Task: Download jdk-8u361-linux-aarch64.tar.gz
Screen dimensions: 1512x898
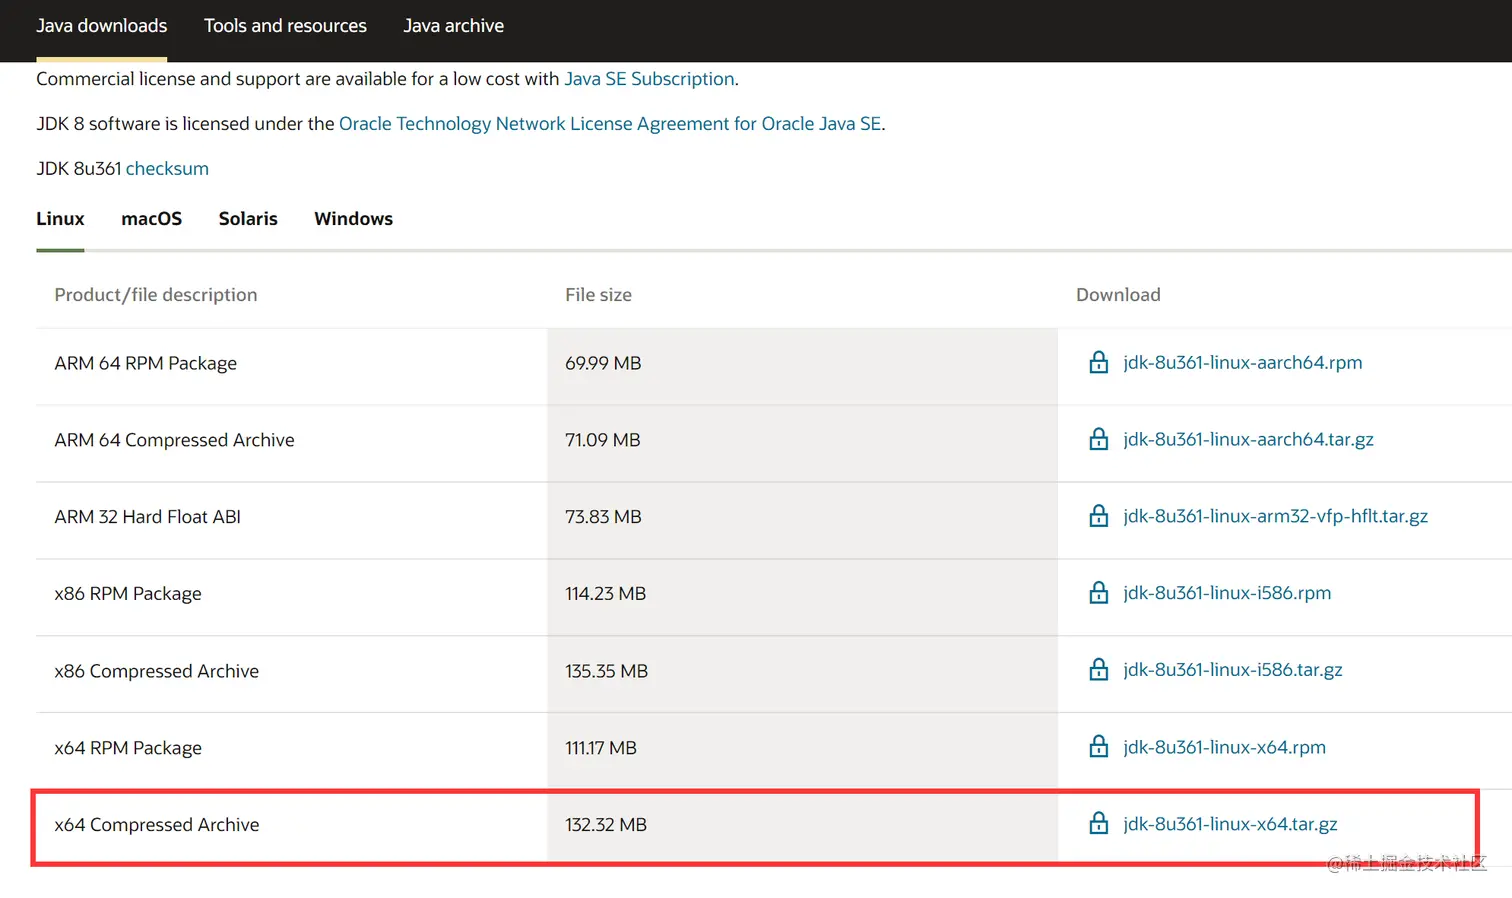Action: (1248, 439)
